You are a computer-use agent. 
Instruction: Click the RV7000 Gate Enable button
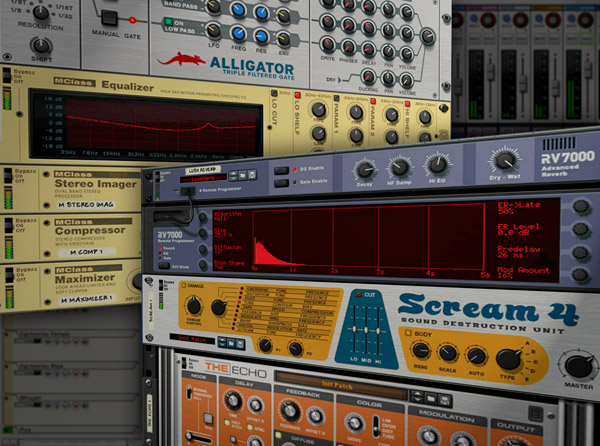[281, 183]
